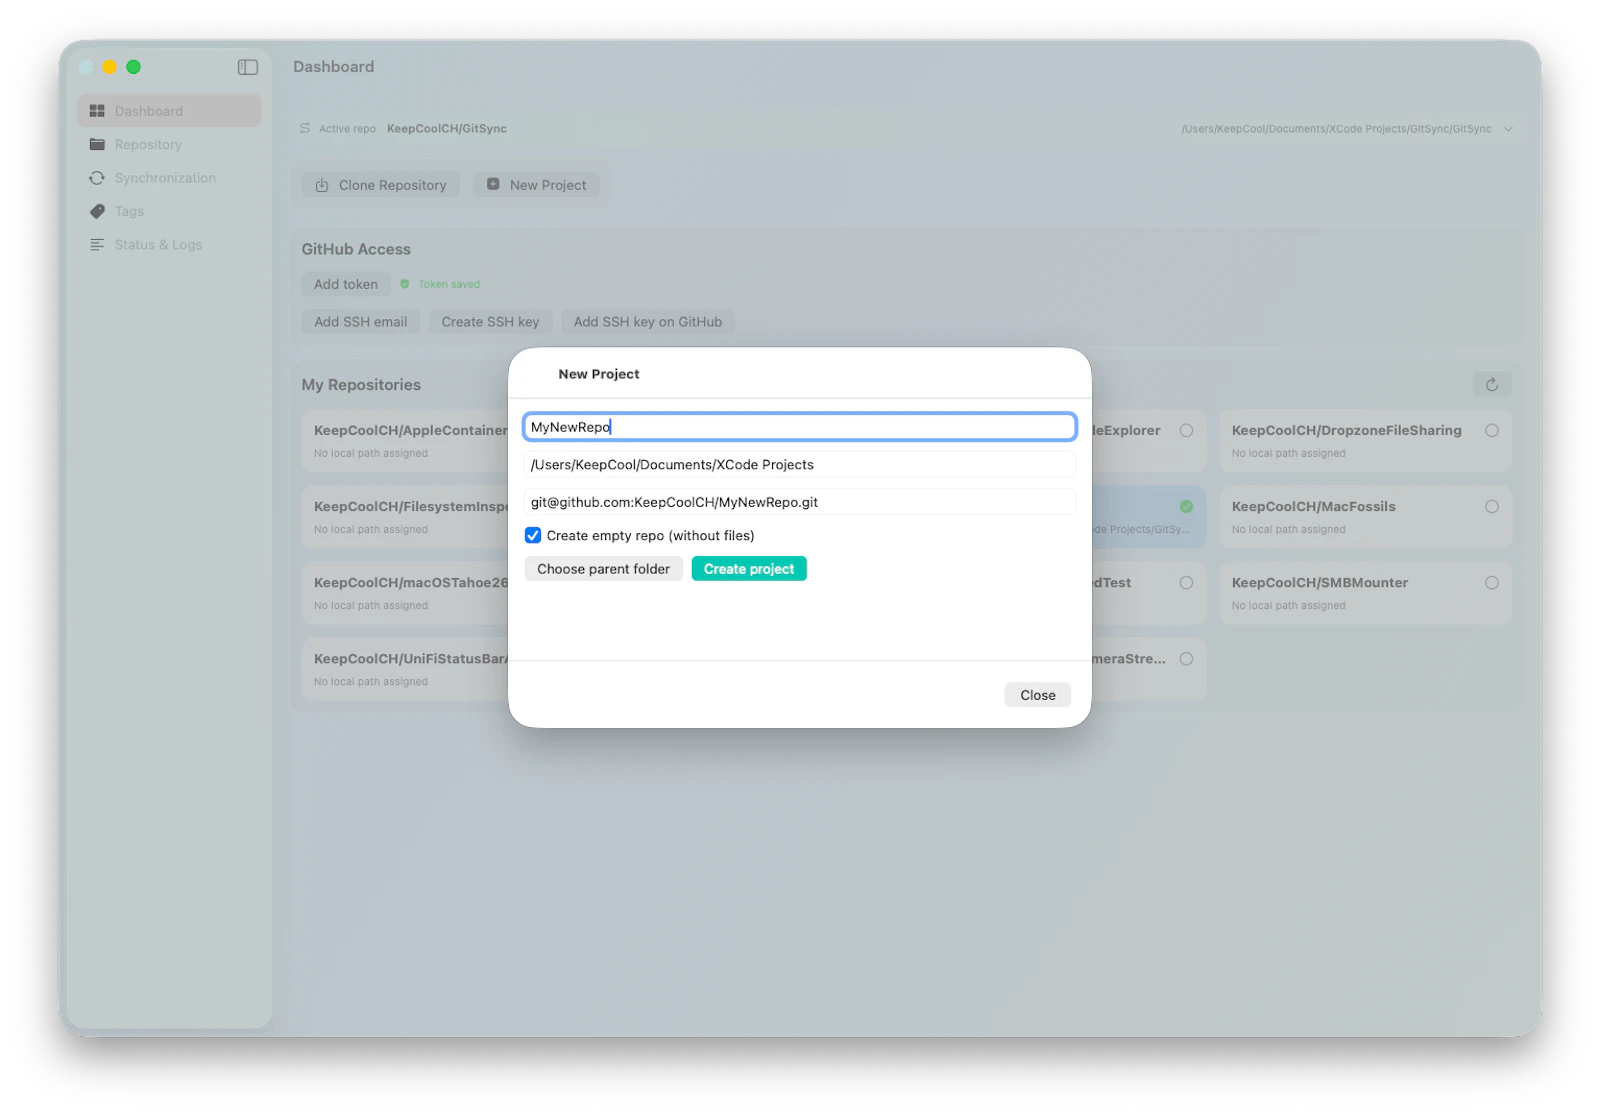Select the SMBMounter repository radio button
This screenshot has width=1600, height=1114.
click(x=1492, y=583)
